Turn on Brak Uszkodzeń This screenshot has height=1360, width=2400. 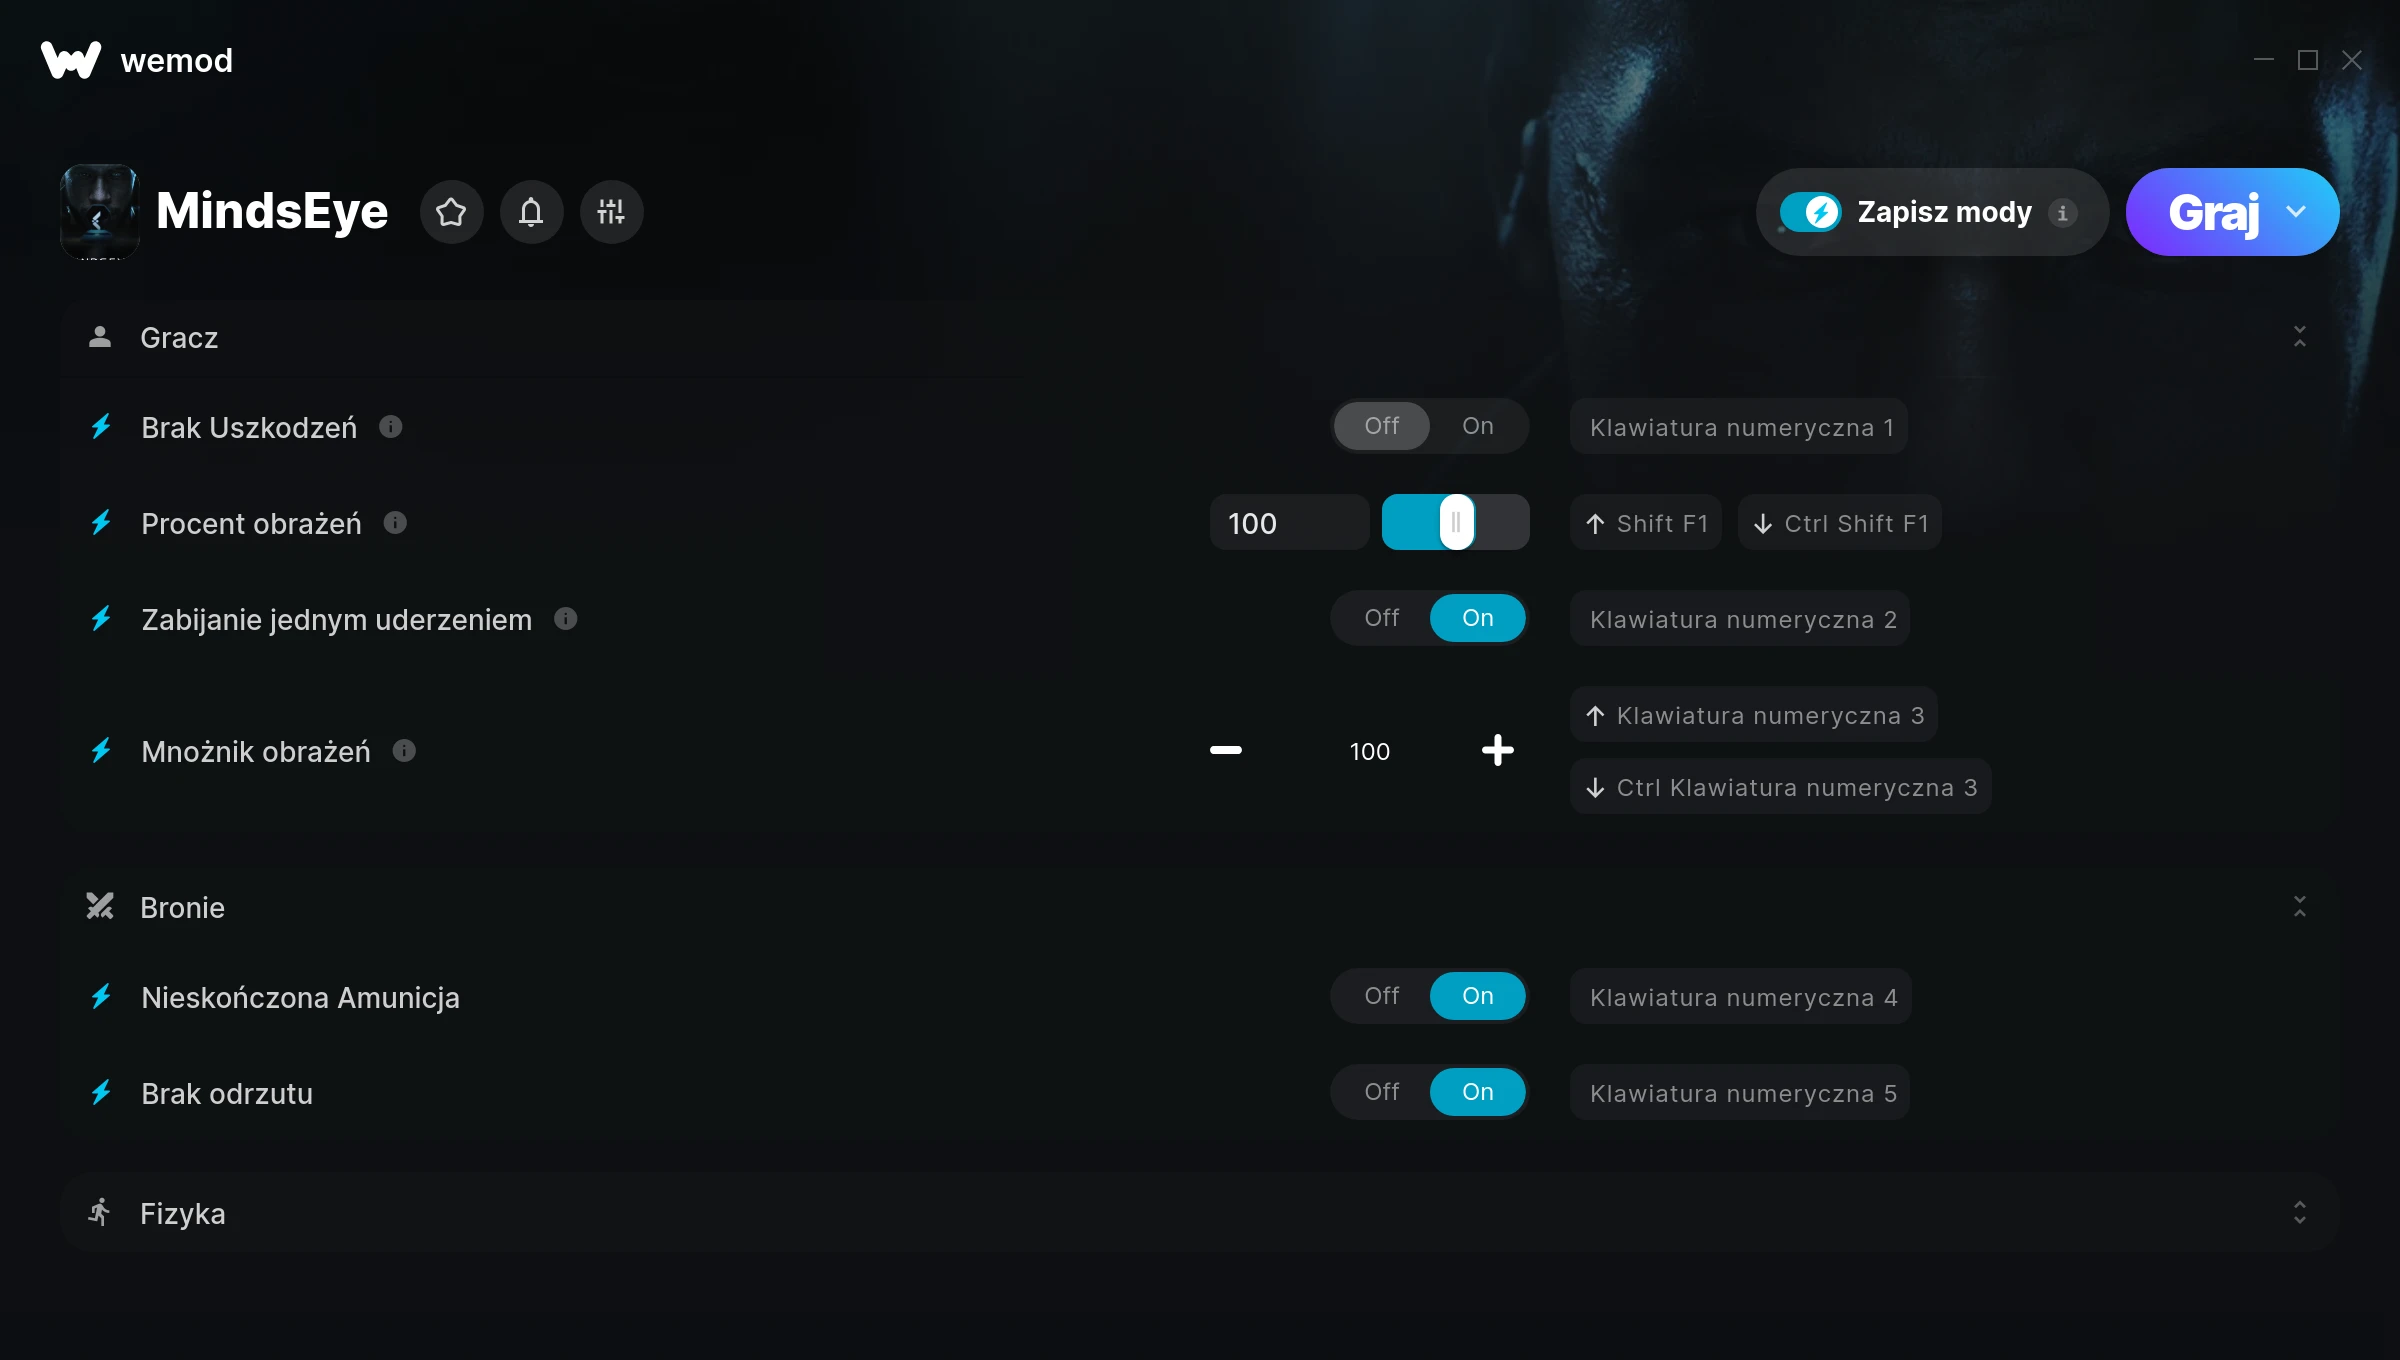coord(1477,426)
